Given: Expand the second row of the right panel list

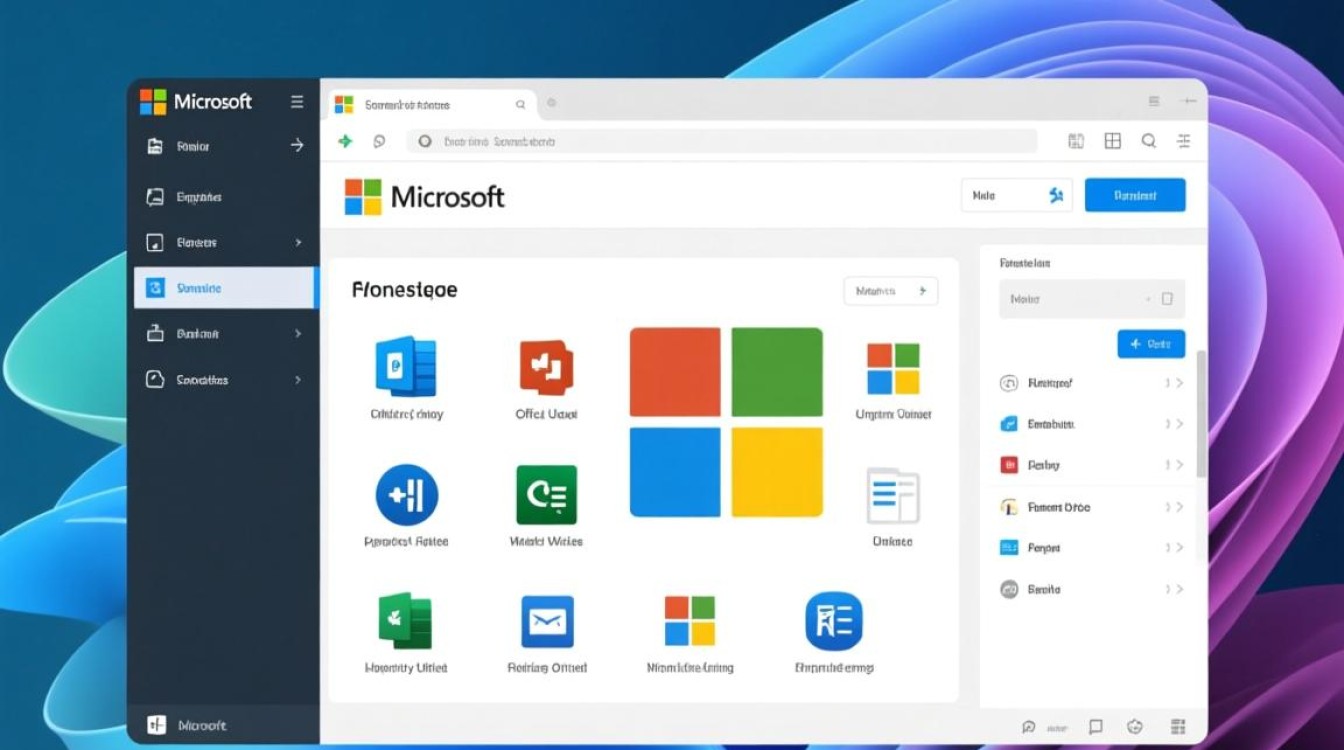Looking at the screenshot, I should point(1179,424).
